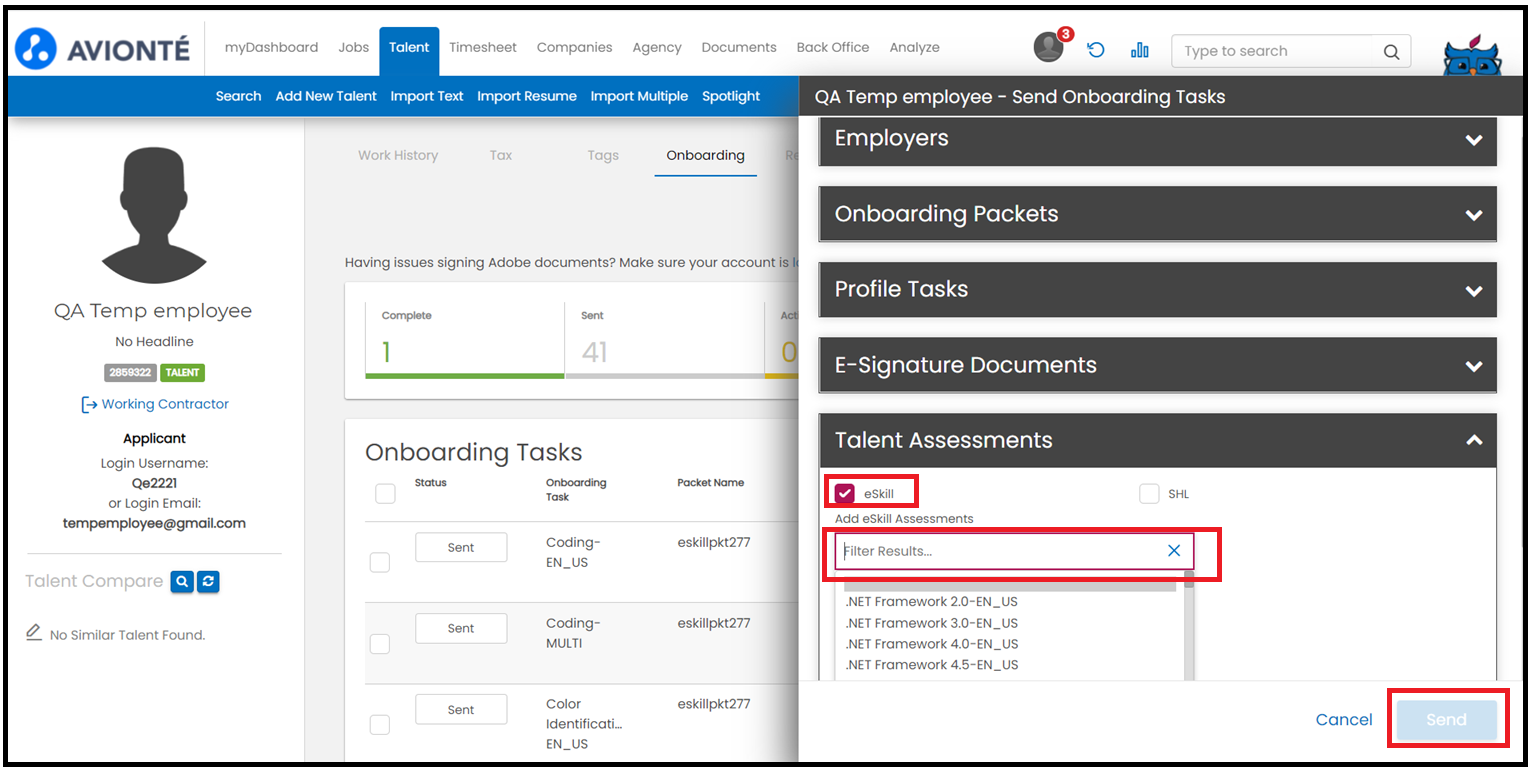
Task: Select the checkbox for Coding-EN_US row
Action: point(380,562)
